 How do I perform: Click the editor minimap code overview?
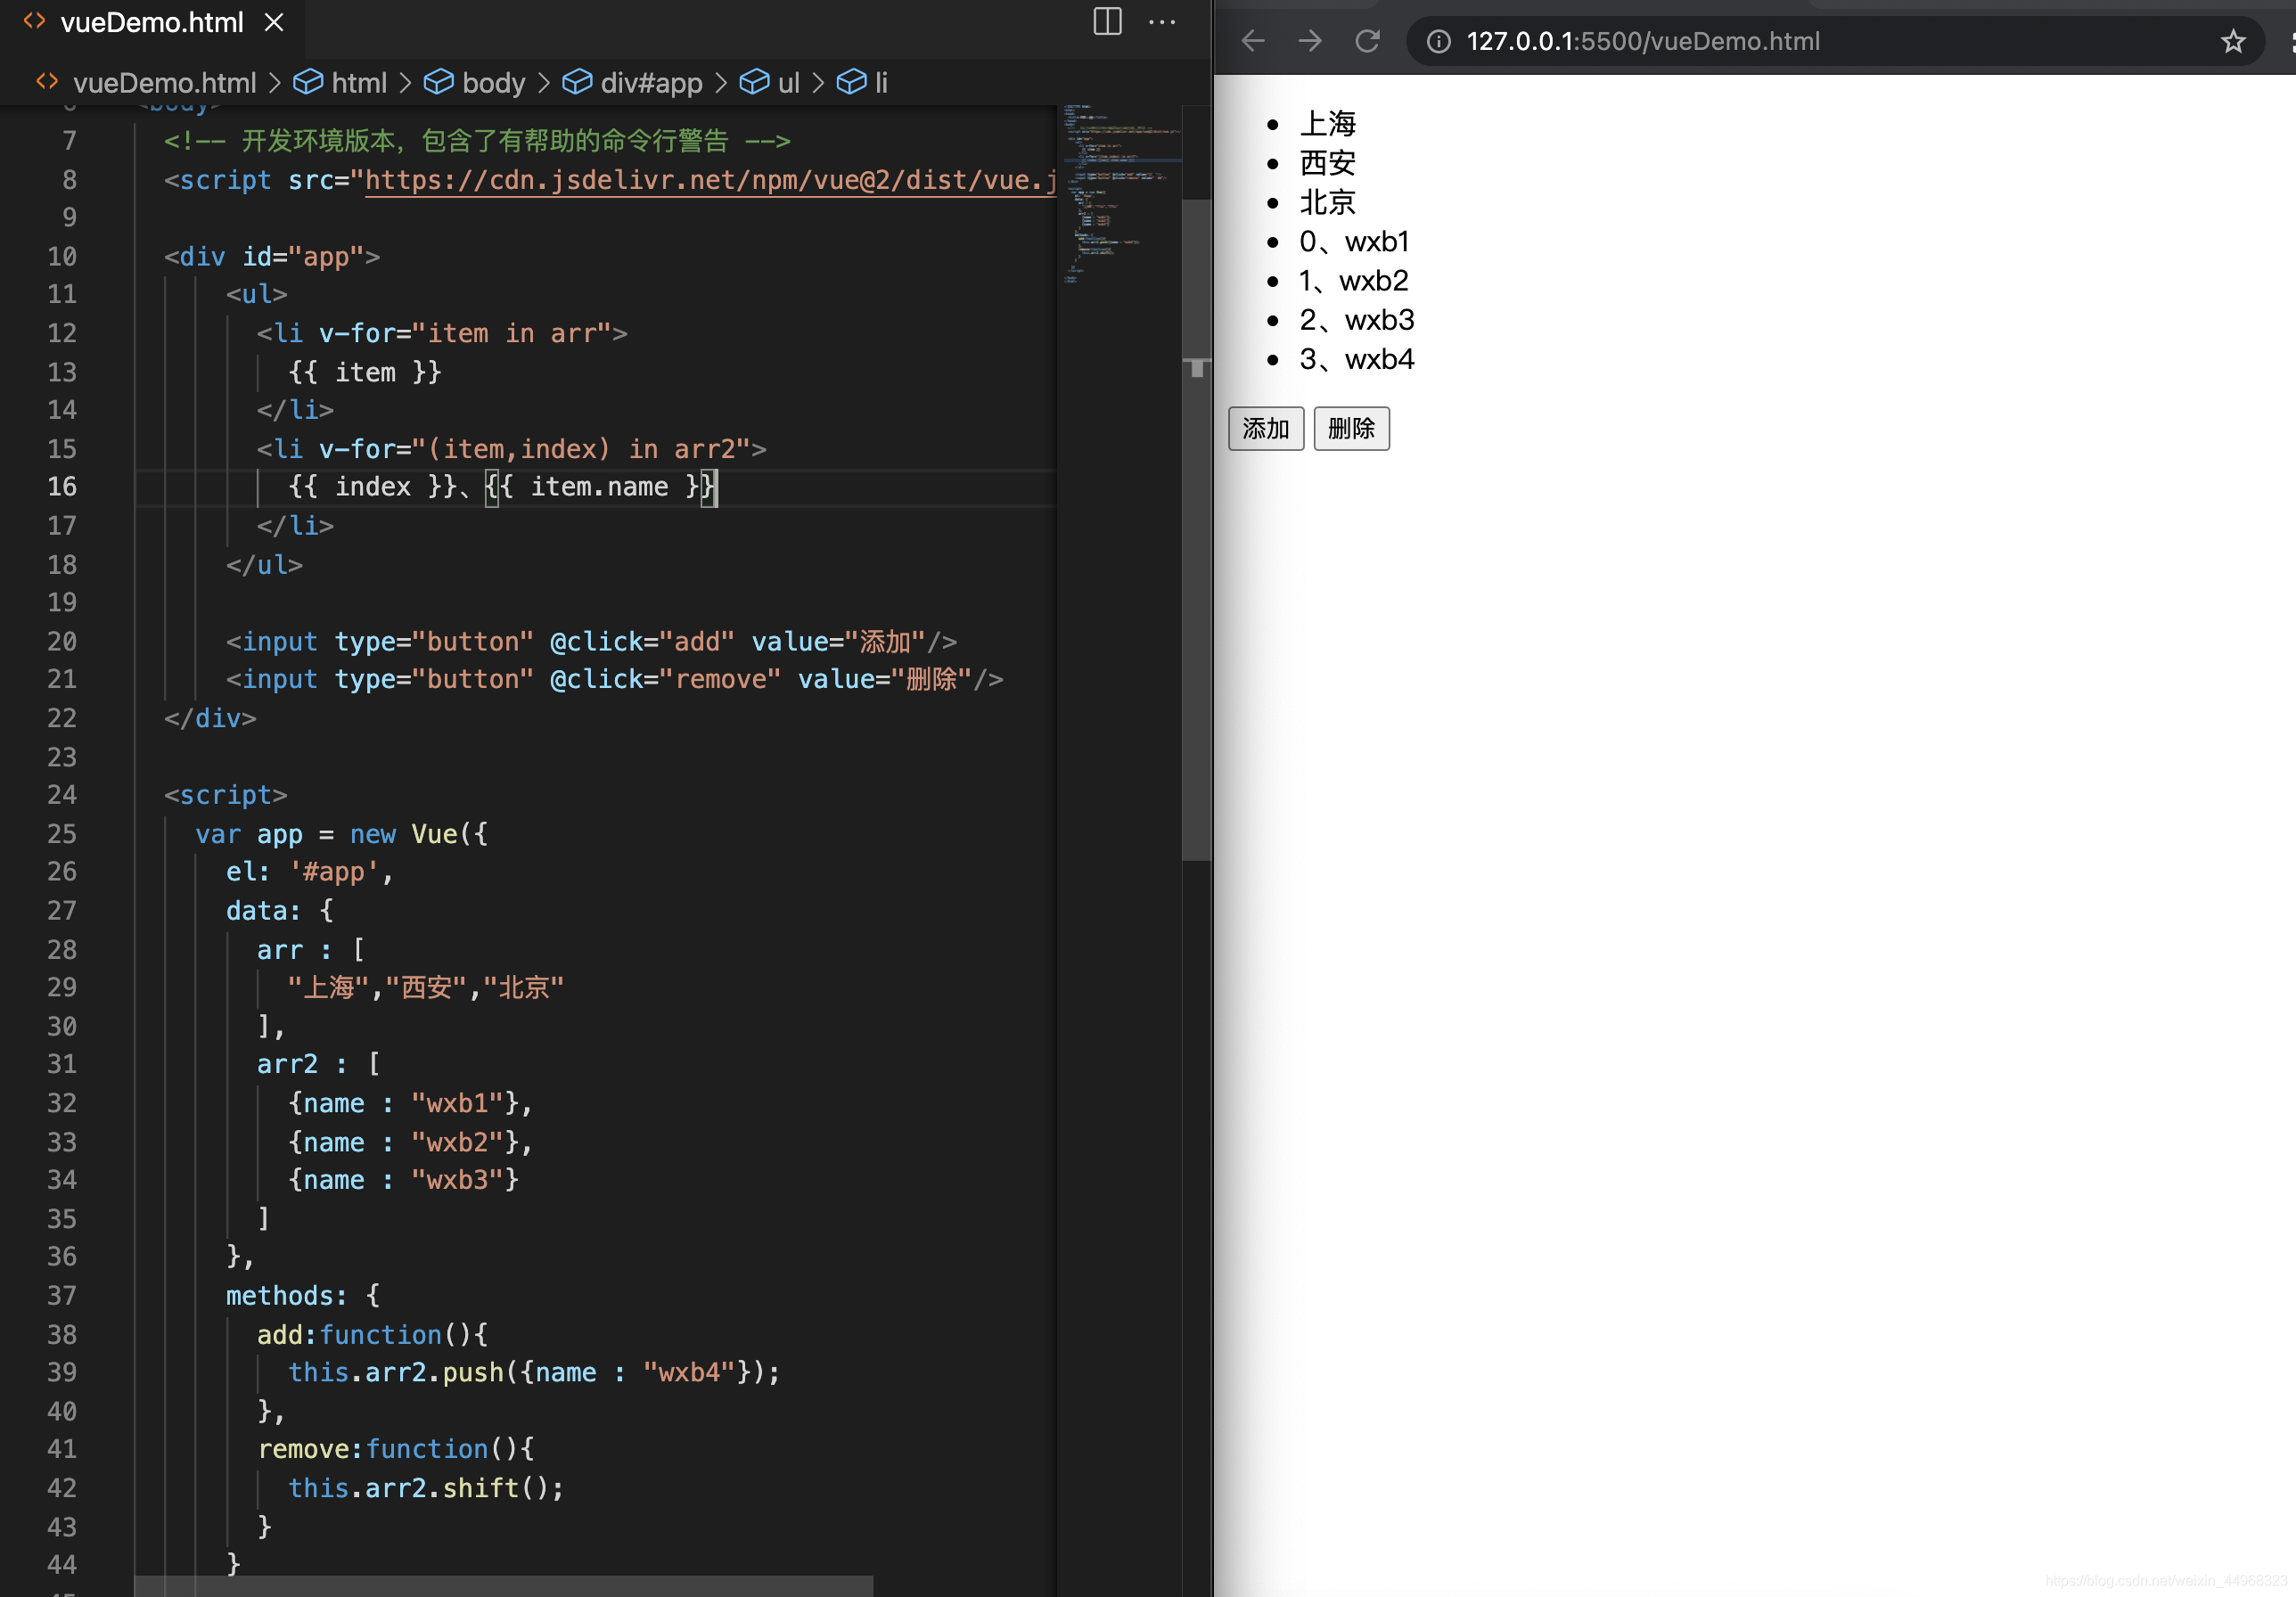click(1120, 195)
